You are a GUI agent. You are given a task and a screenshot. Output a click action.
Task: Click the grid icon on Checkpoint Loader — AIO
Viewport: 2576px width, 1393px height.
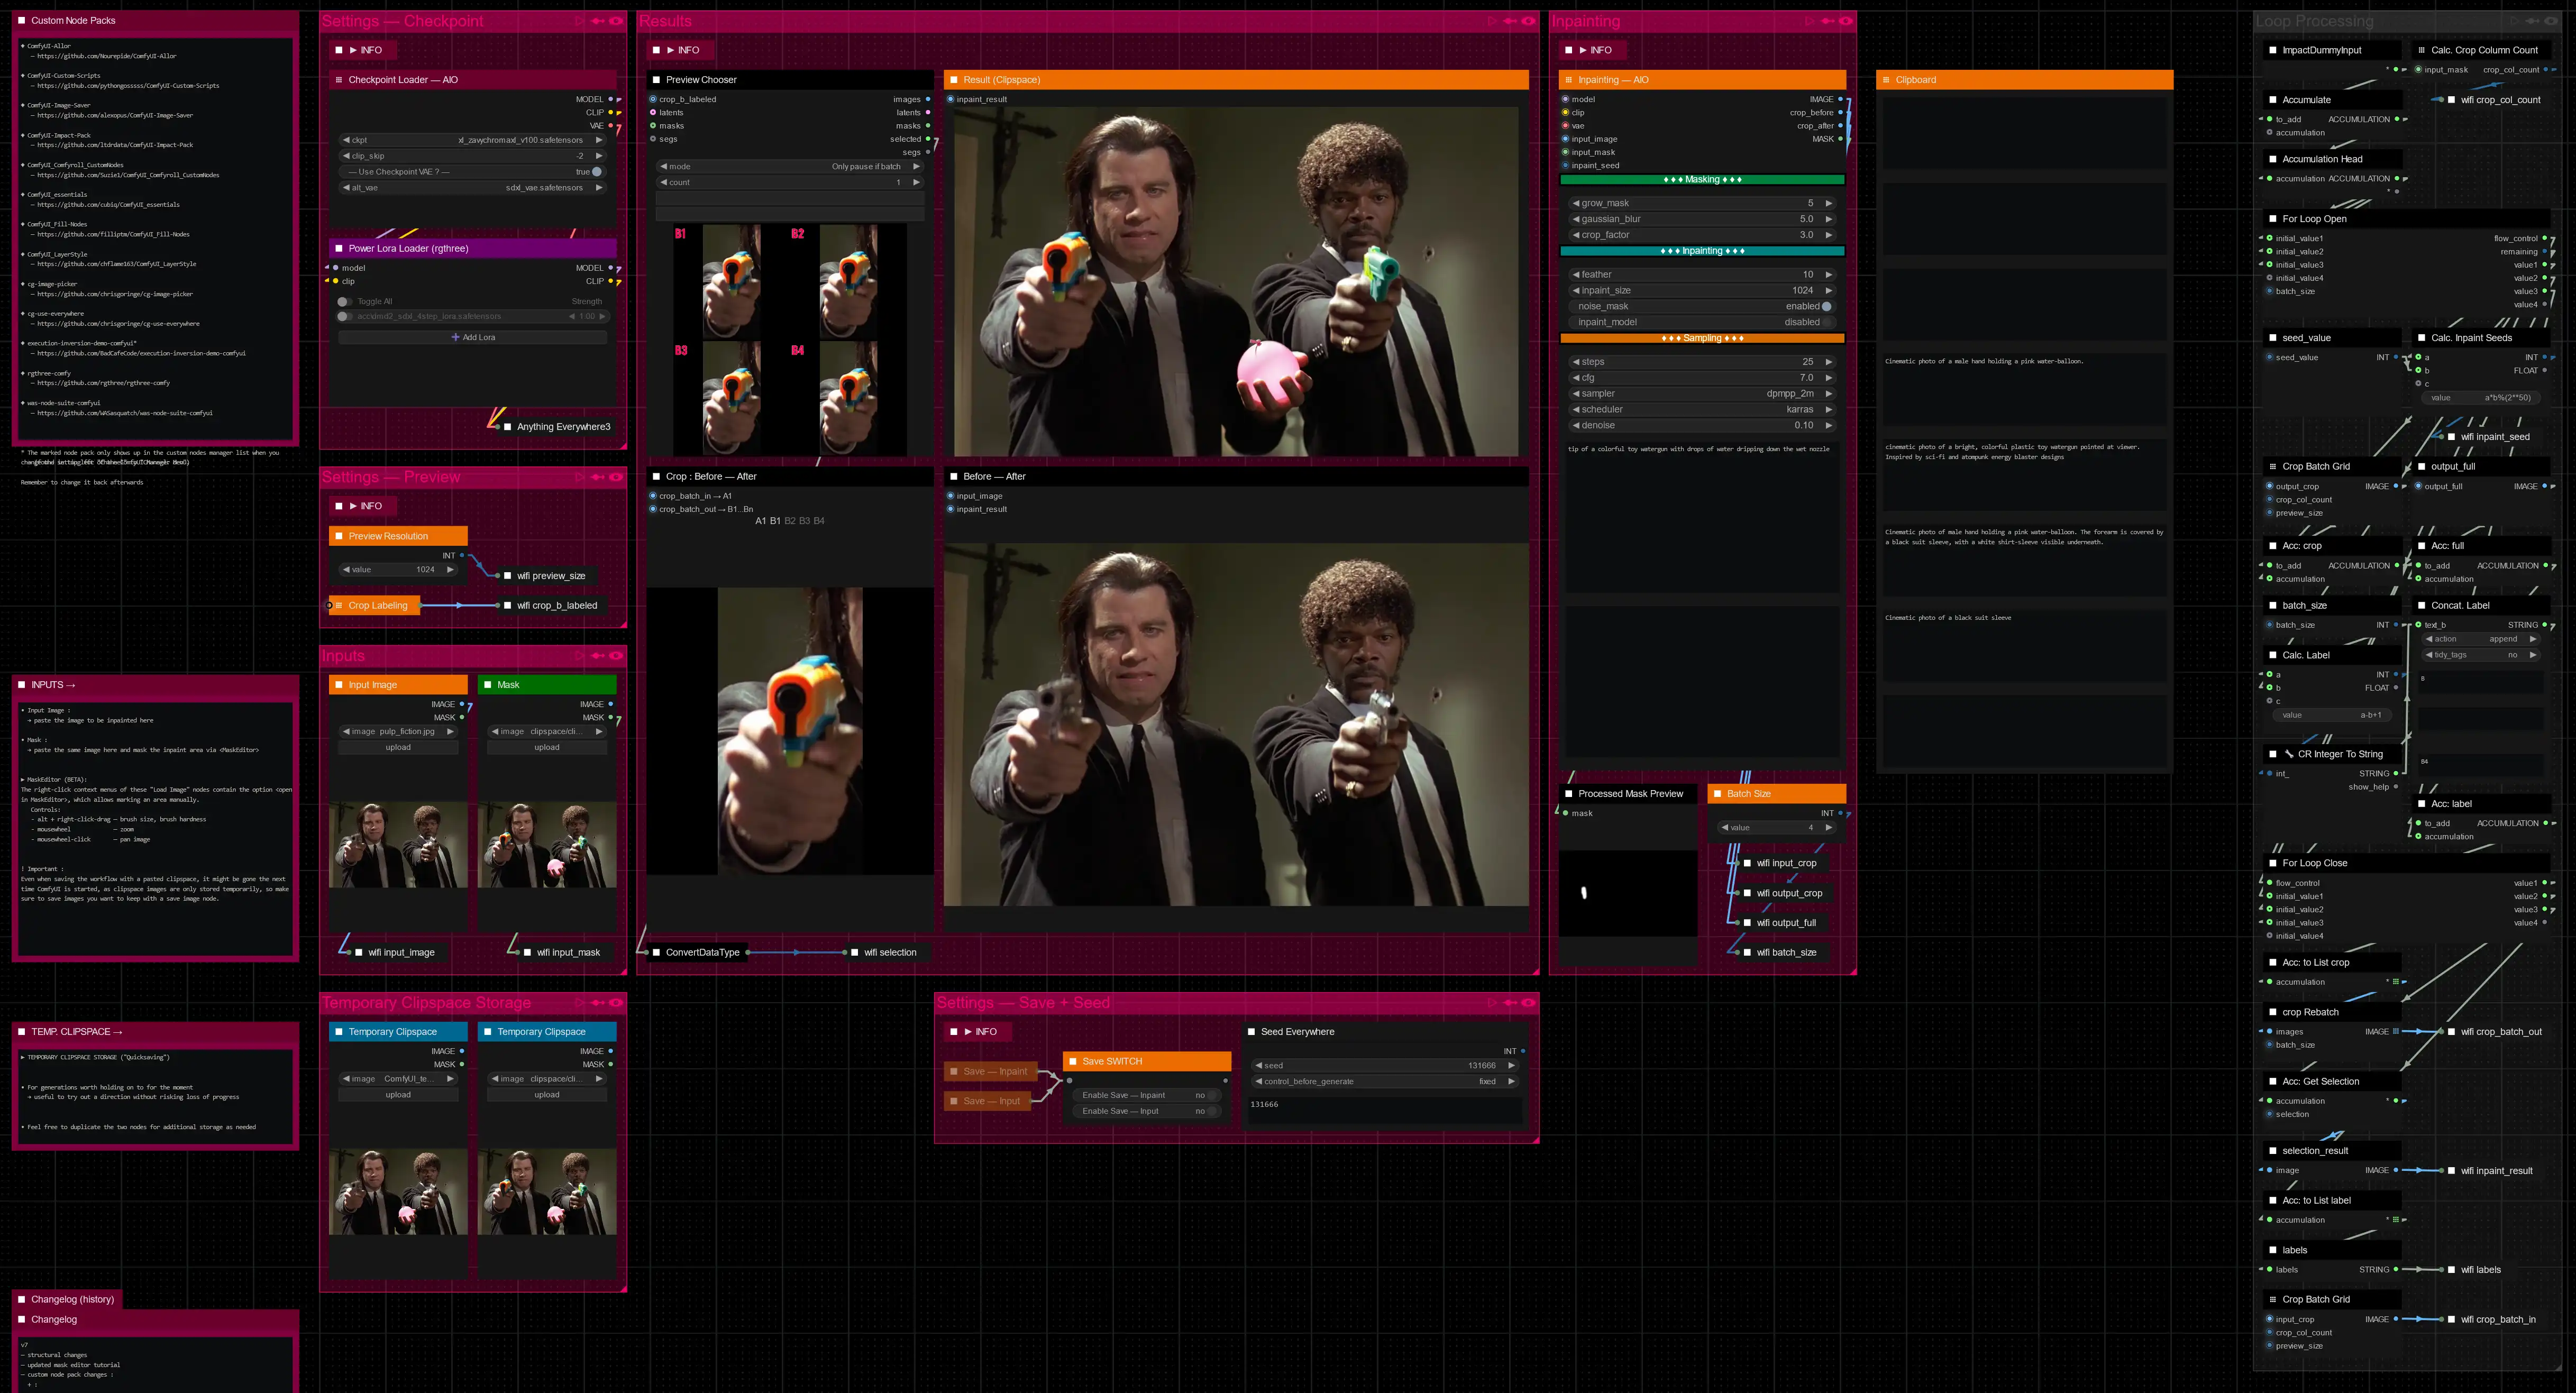(339, 80)
